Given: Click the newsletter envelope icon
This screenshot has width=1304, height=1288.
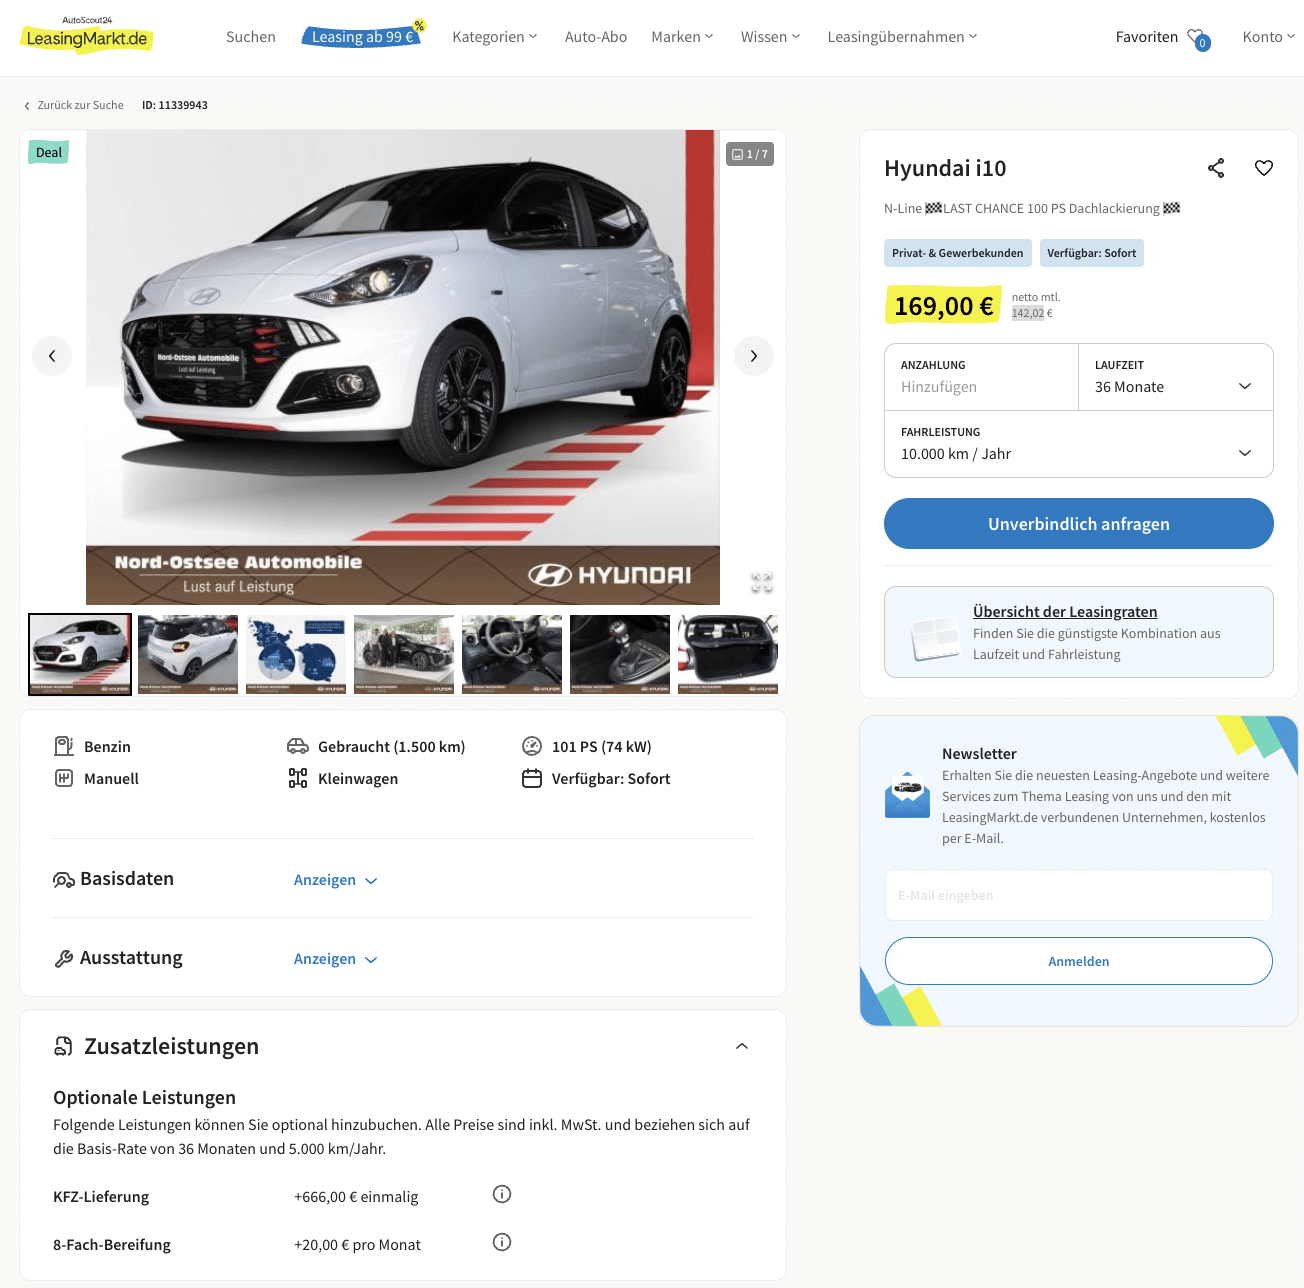Looking at the screenshot, I should tap(908, 795).
